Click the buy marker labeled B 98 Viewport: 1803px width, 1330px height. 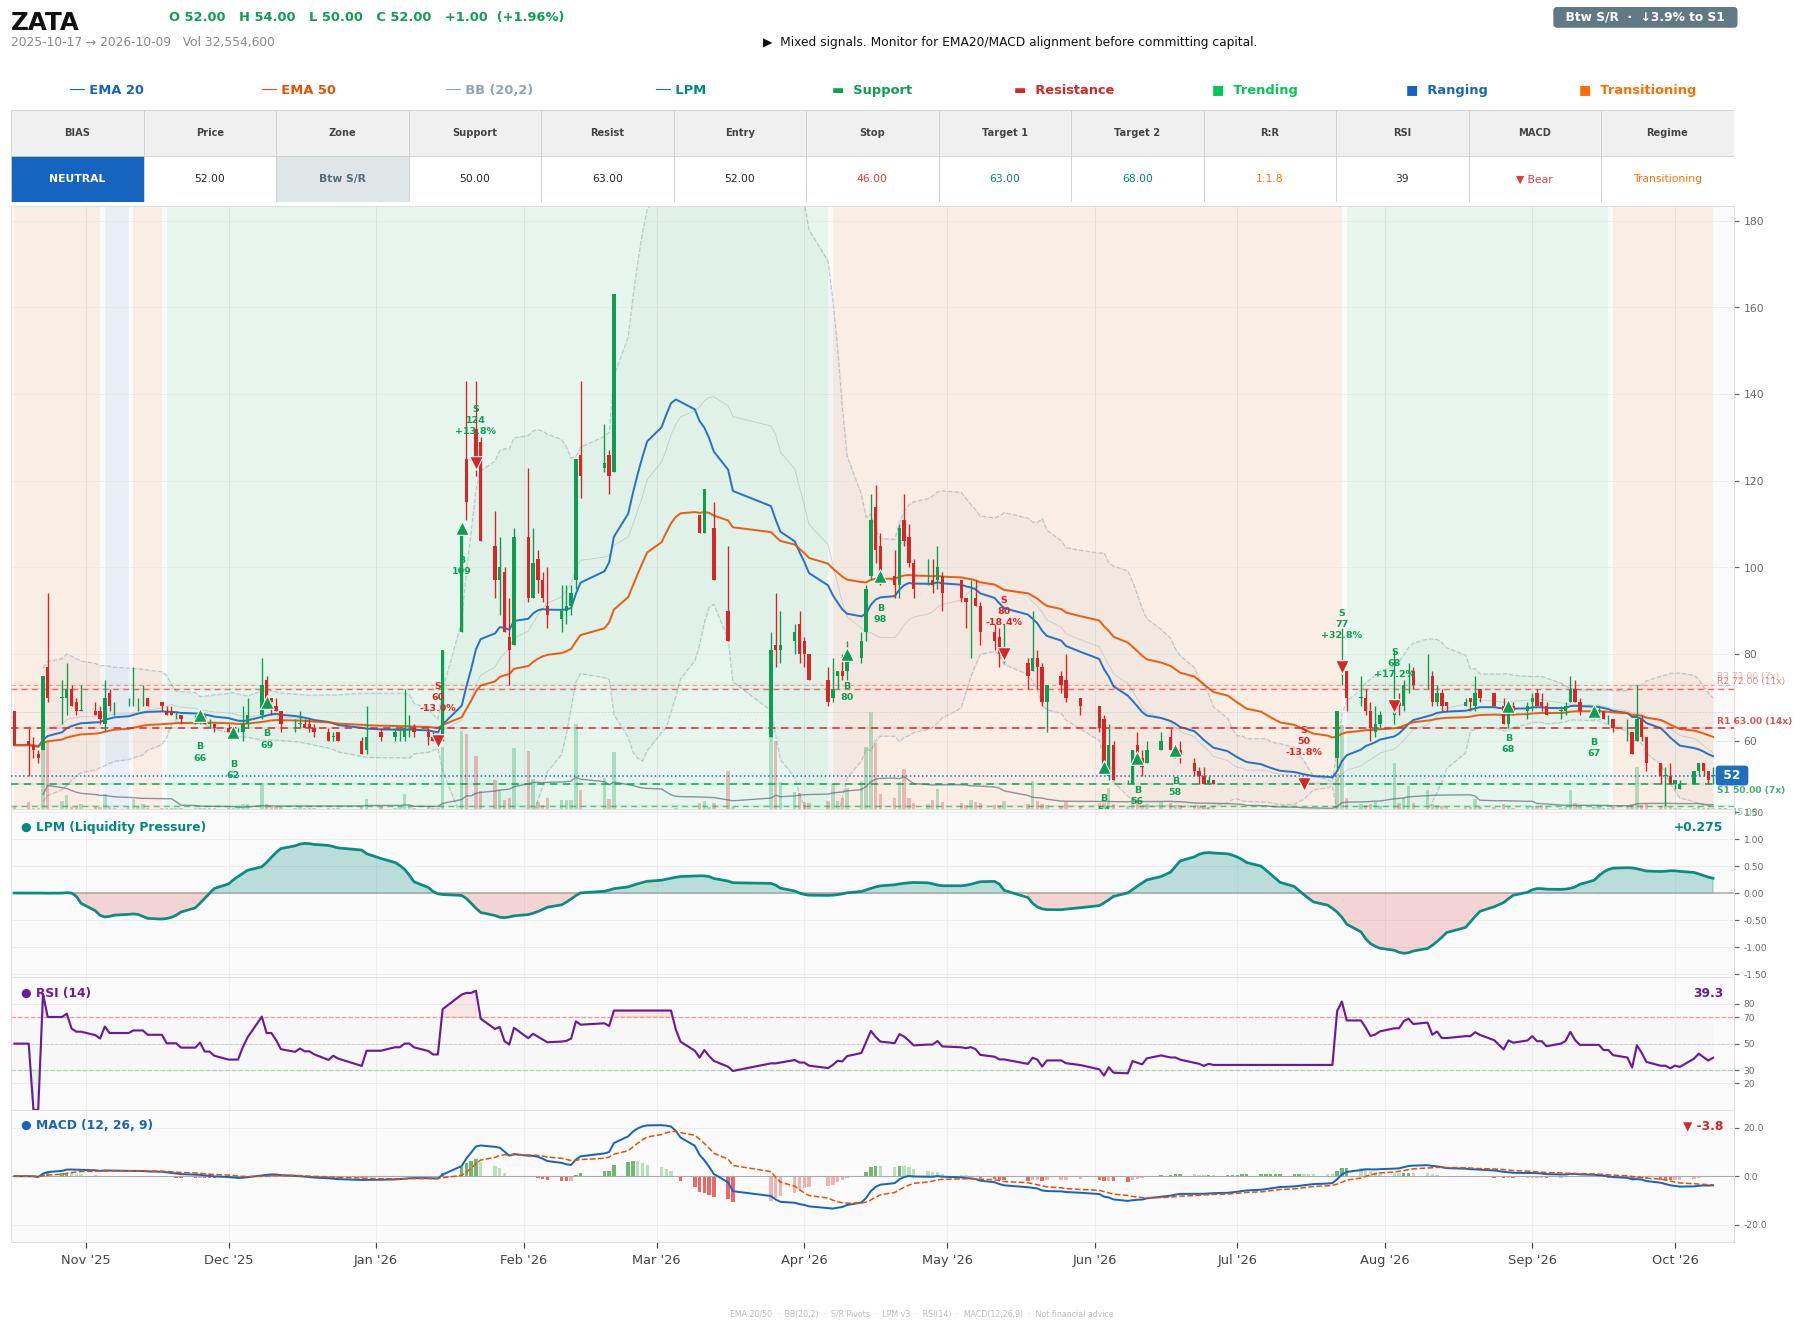tap(880, 577)
